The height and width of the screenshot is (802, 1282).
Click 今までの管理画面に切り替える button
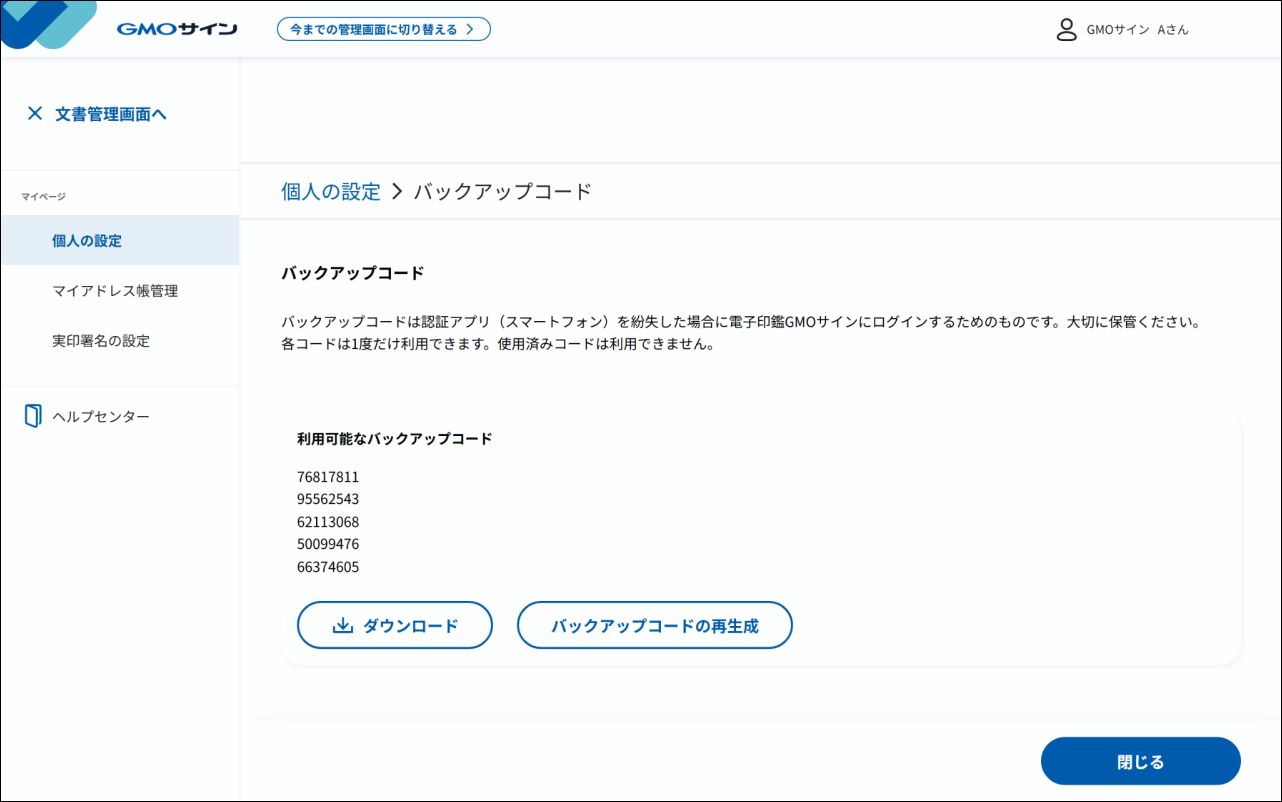click(x=384, y=29)
